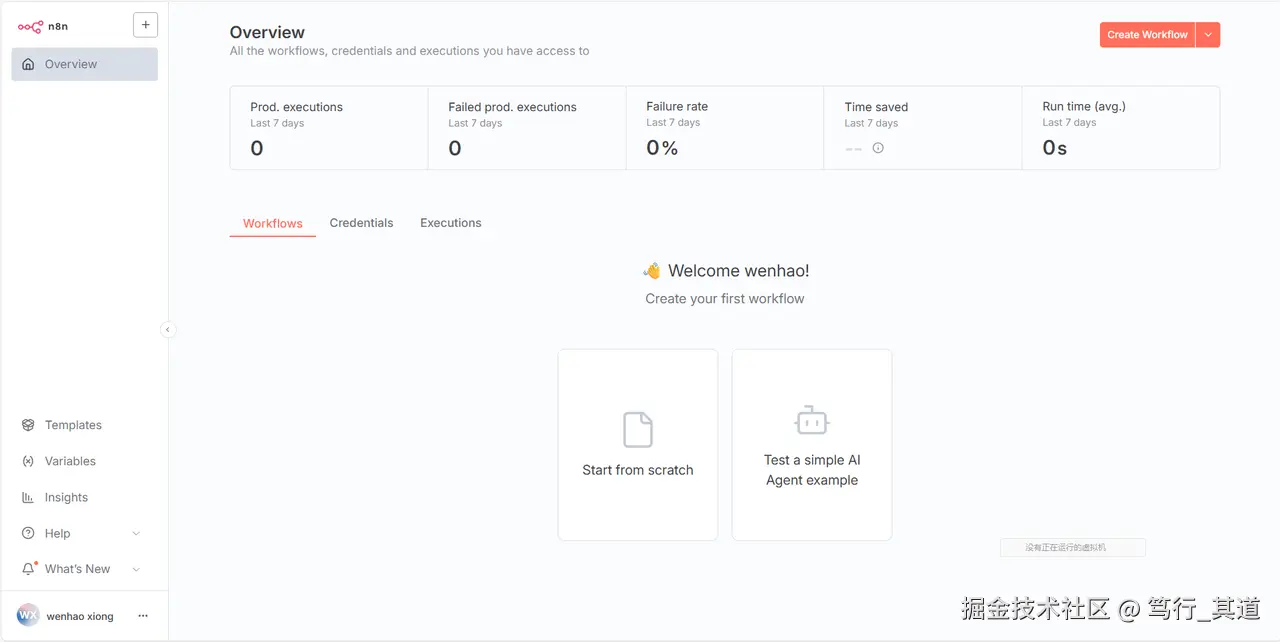Viewport: 1280px width, 642px height.
Task: Click the wenhao xiong user avatar
Action: point(28,616)
